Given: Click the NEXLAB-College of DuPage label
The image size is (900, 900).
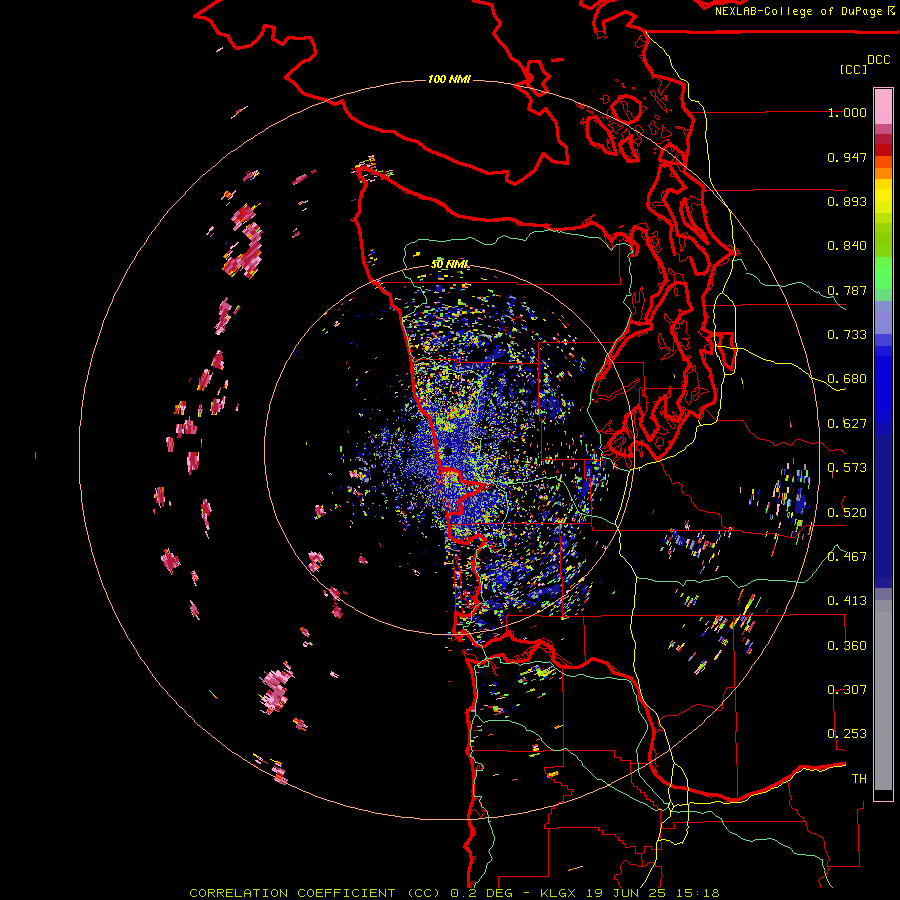Looking at the screenshot, I should 800,11.
